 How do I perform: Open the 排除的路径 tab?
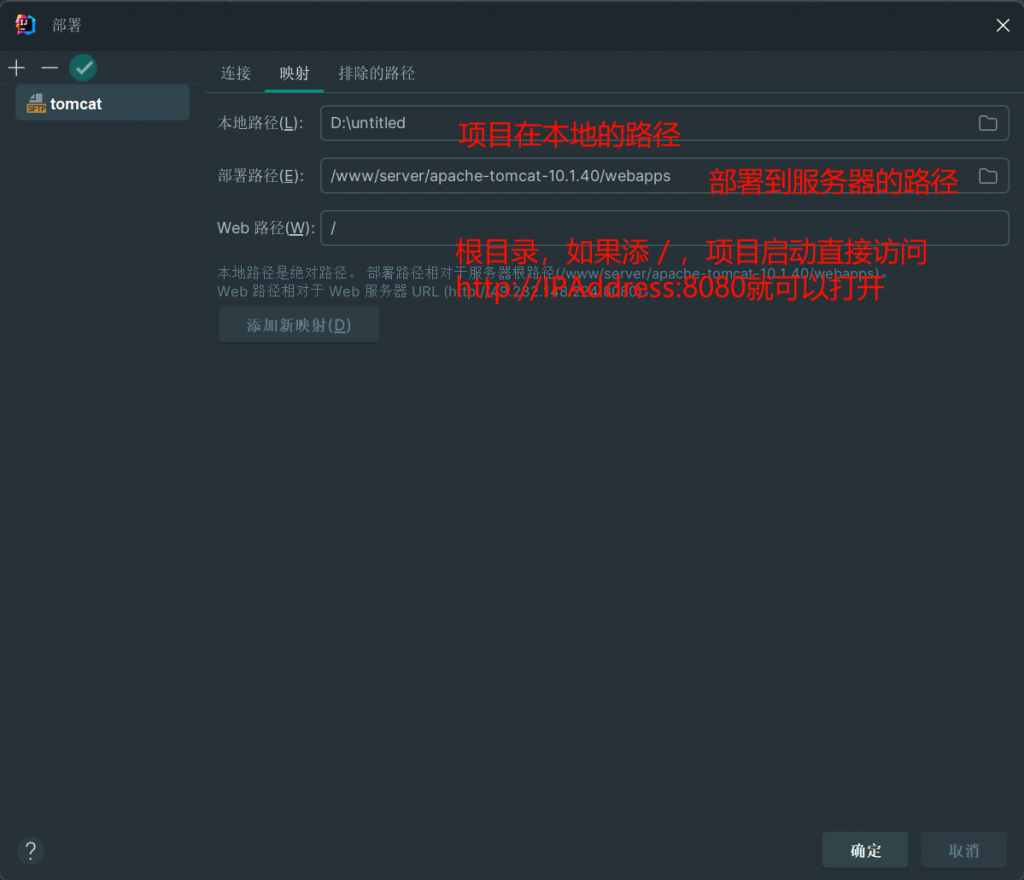pos(376,73)
